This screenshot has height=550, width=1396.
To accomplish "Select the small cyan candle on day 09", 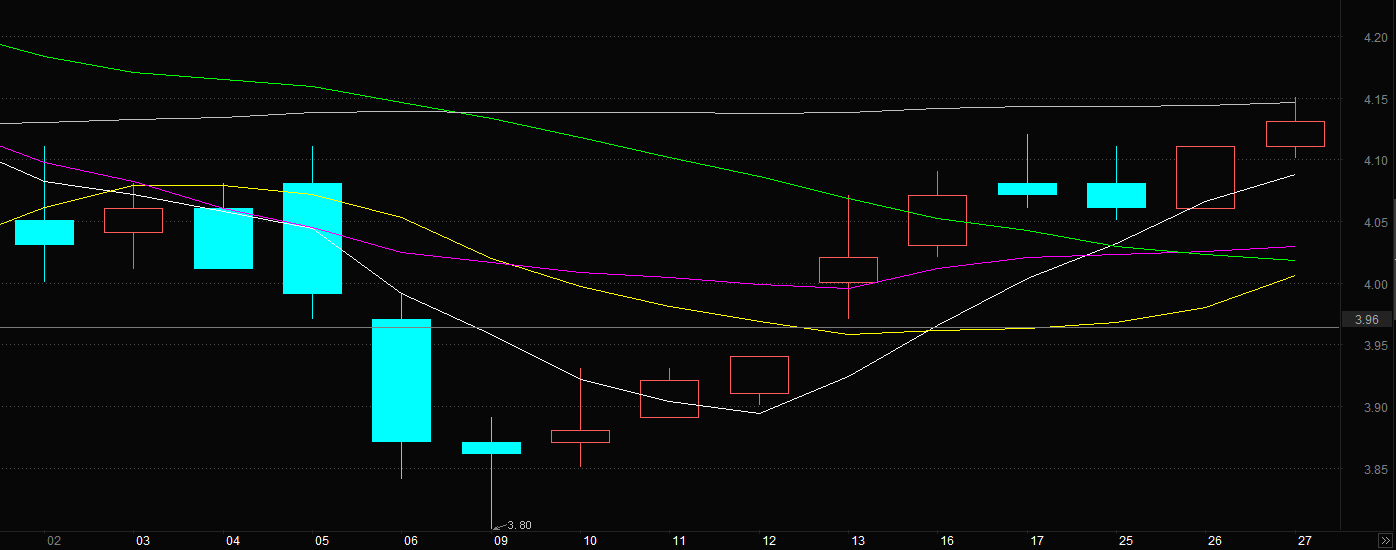I will 491,448.
